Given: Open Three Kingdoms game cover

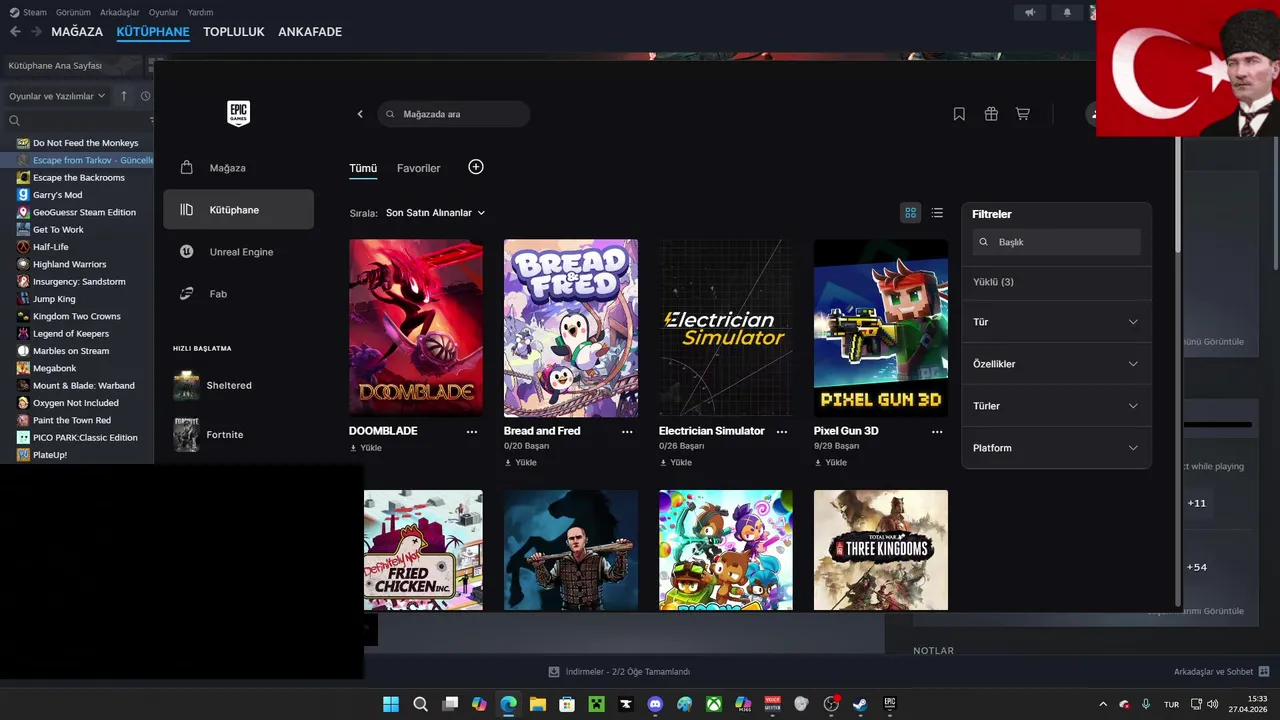Looking at the screenshot, I should click(x=881, y=550).
